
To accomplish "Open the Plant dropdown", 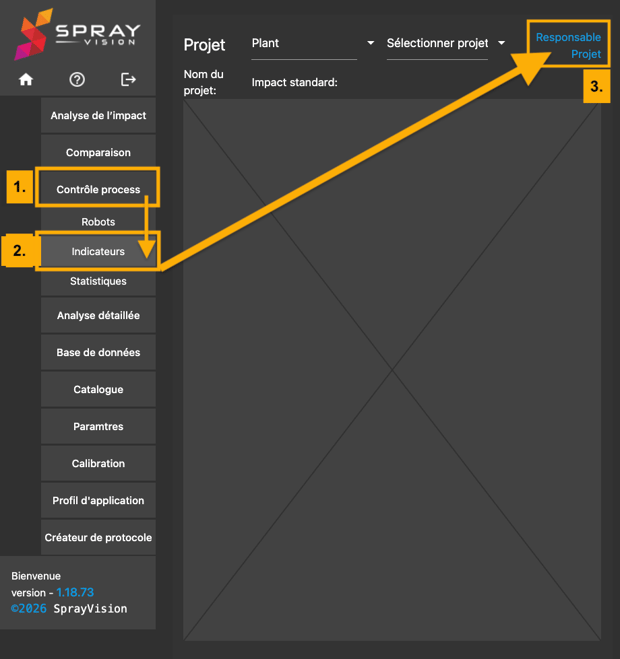I will point(313,43).
